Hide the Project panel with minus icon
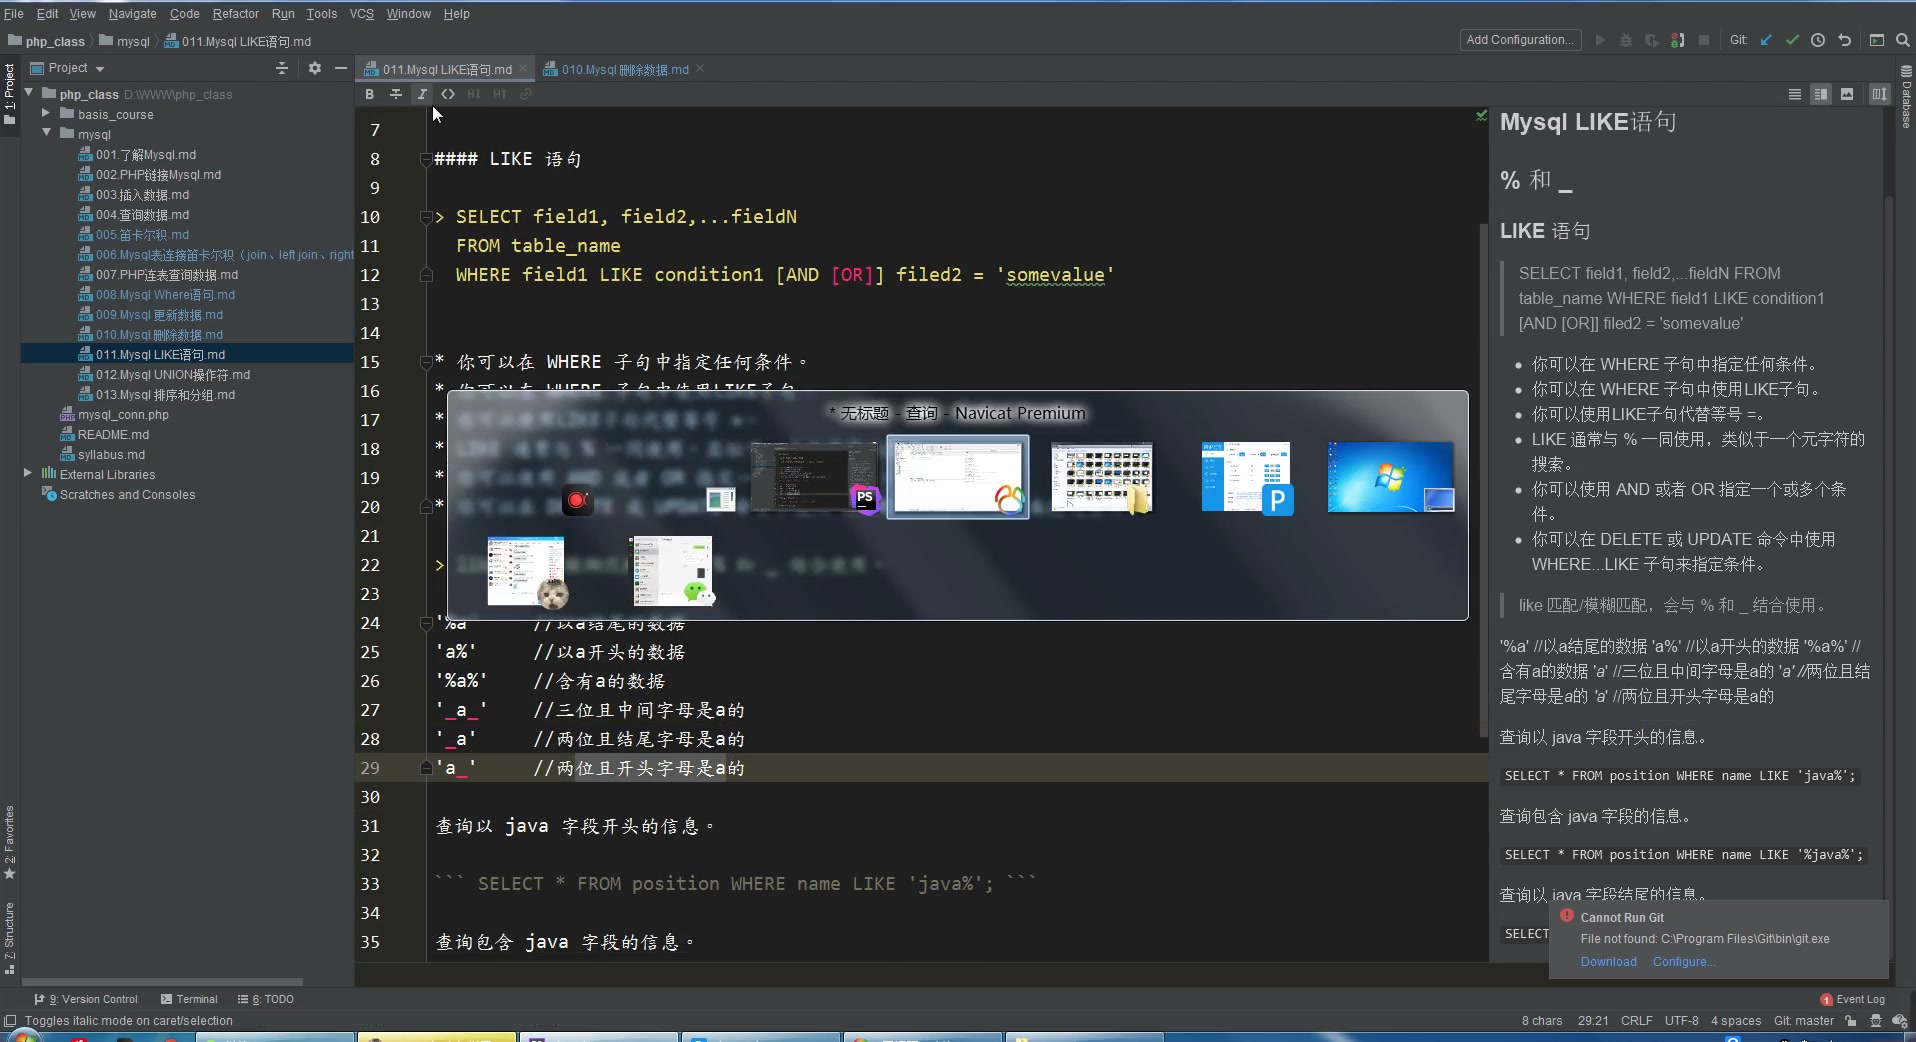1916x1042 pixels. click(x=341, y=68)
